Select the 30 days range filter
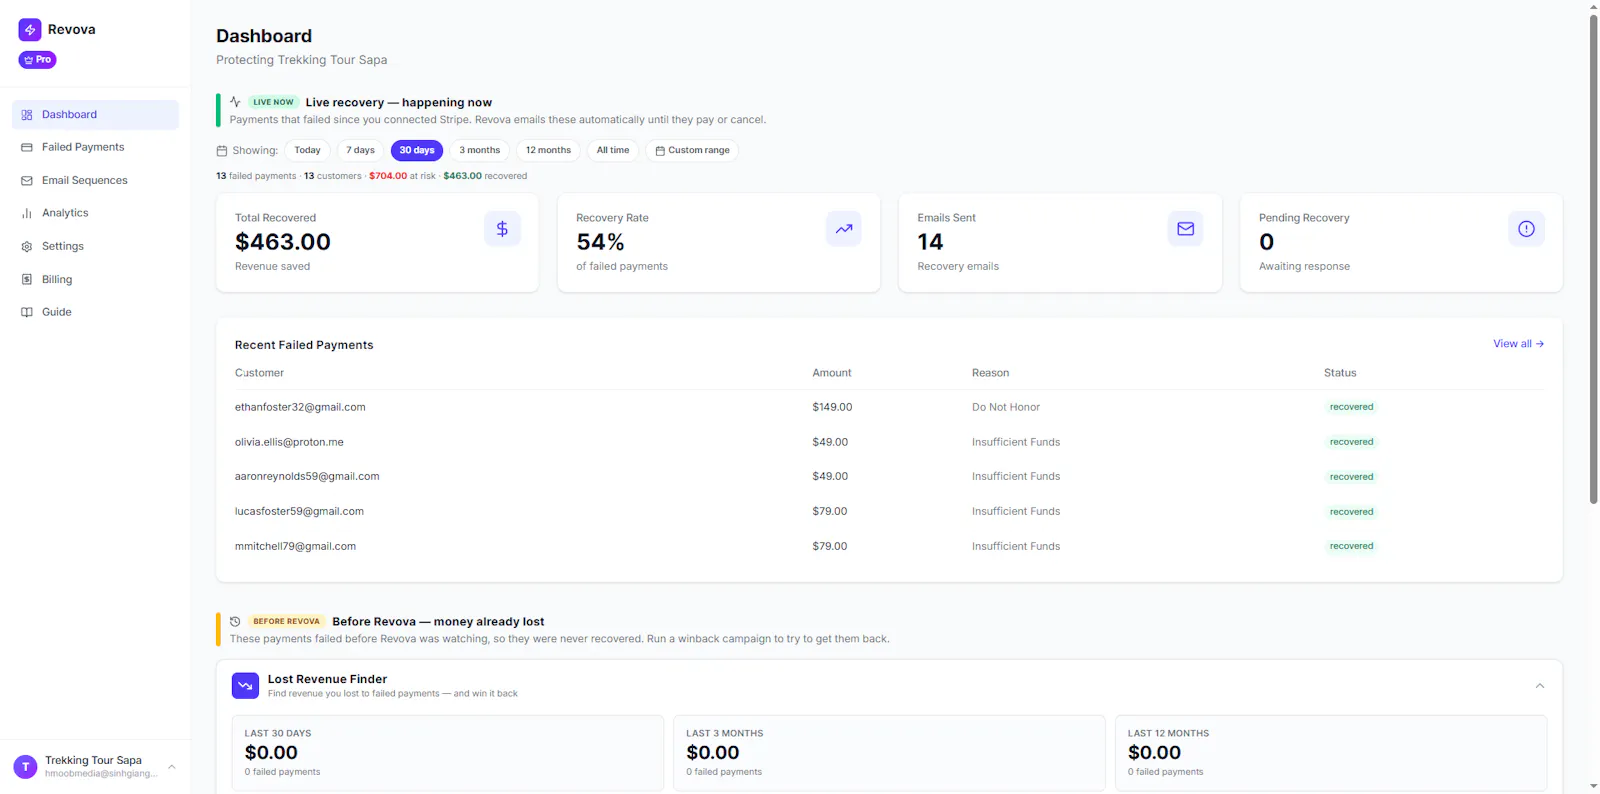This screenshot has height=794, width=1600. pyautogui.click(x=417, y=151)
